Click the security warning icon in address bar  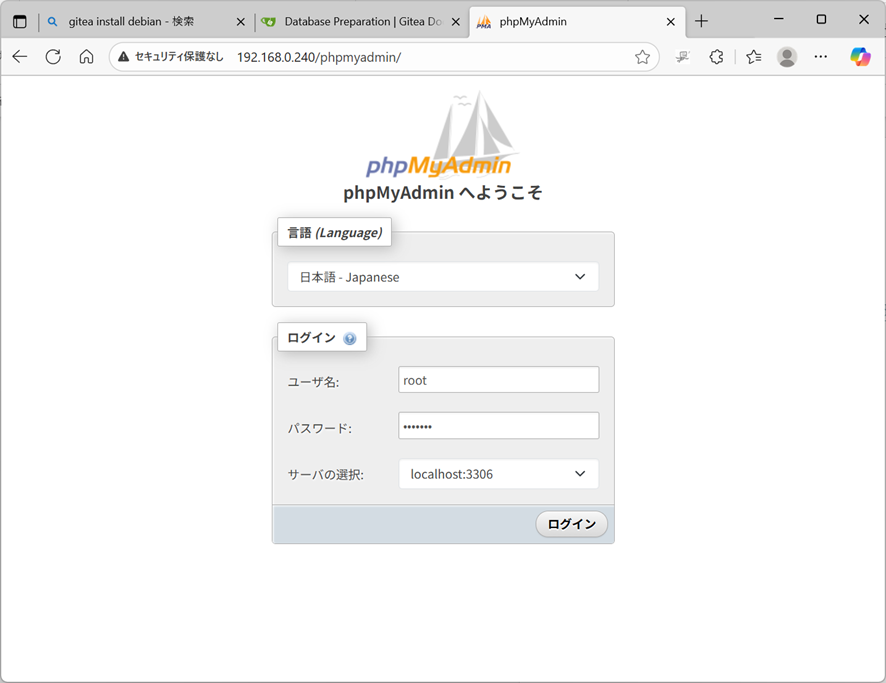pyautogui.click(x=124, y=56)
